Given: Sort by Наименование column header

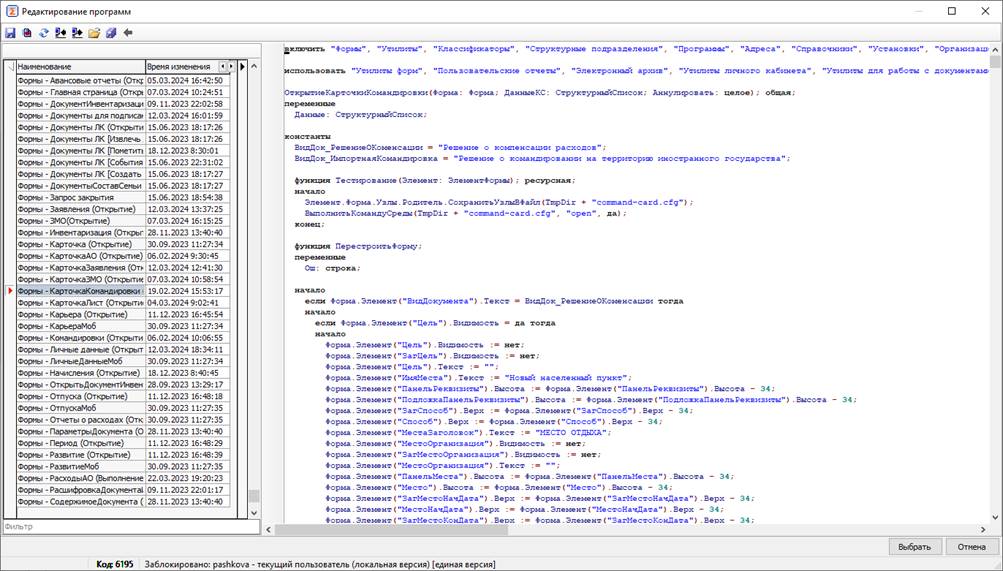Looking at the screenshot, I should pos(81,66).
